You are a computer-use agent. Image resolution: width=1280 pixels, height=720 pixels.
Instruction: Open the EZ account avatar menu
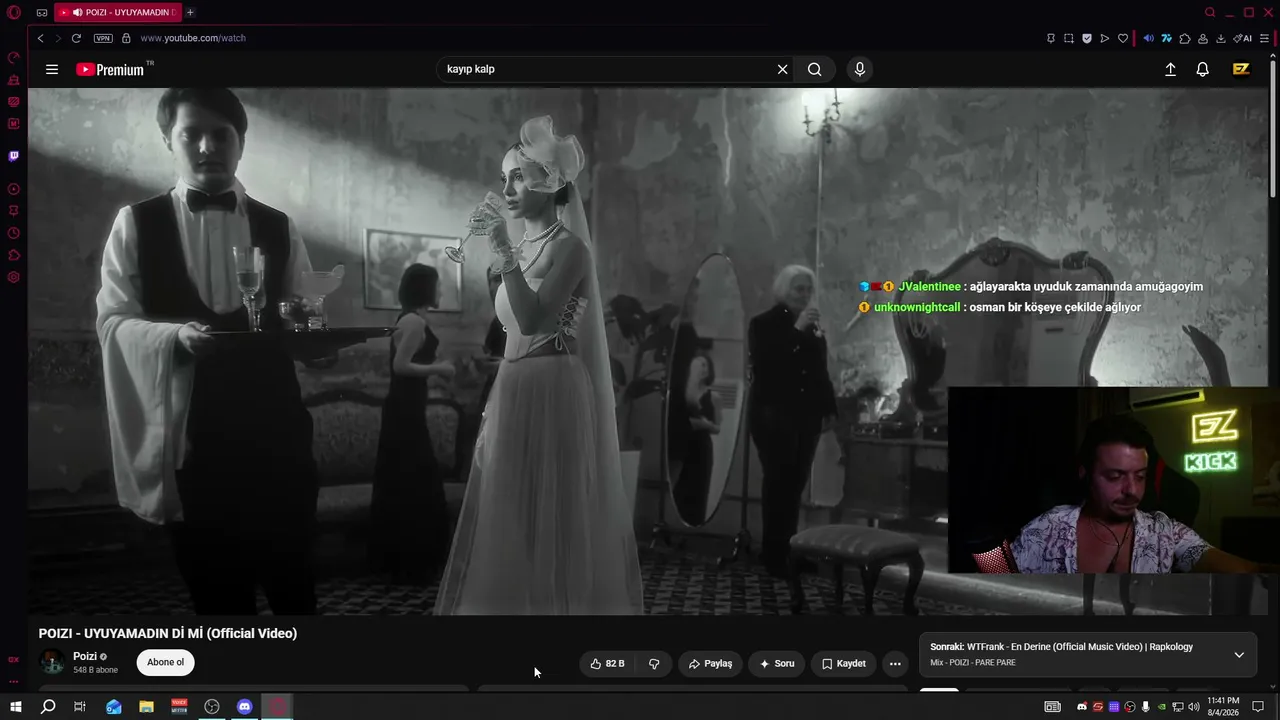coord(1241,69)
